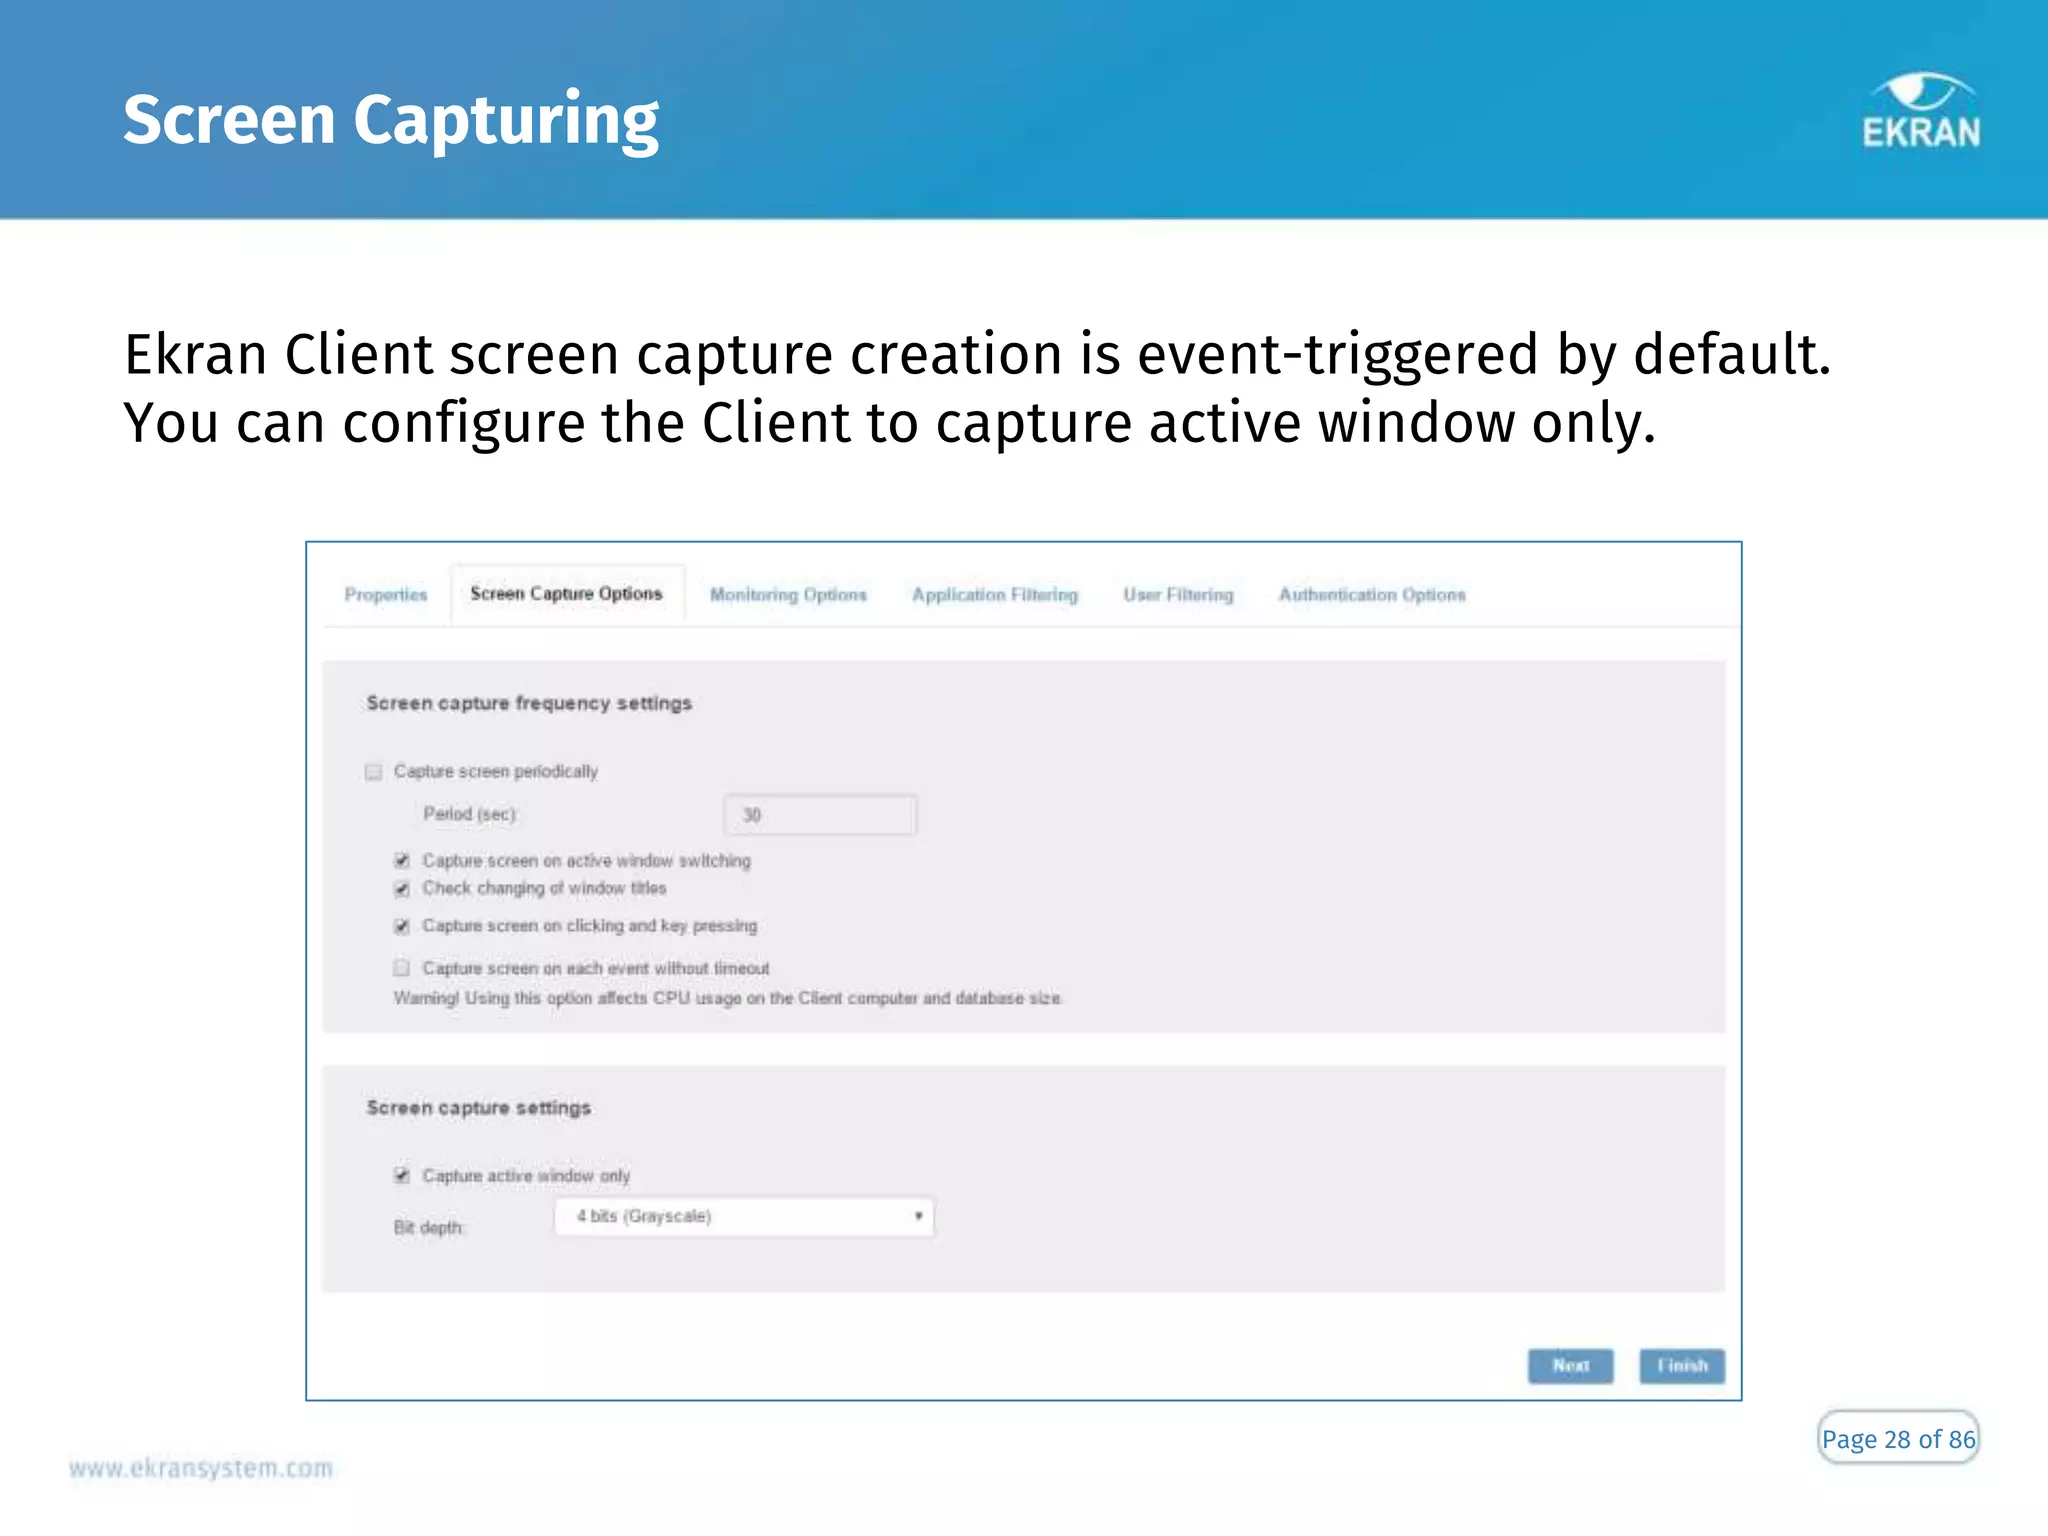Open the Bit depth dropdown
The width and height of the screenshot is (2048, 1536).
(744, 1217)
